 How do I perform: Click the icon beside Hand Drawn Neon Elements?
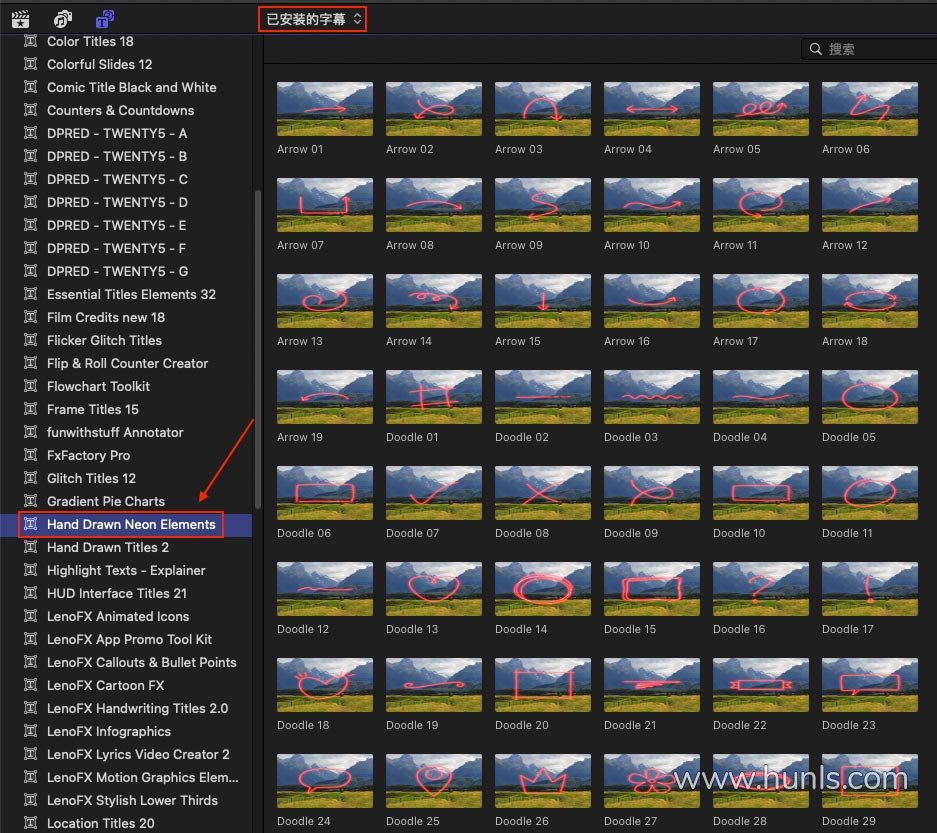31,524
